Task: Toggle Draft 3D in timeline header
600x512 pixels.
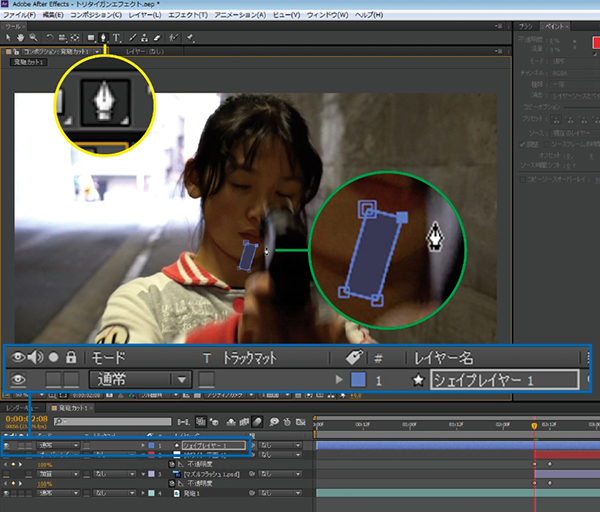Action: [214, 422]
